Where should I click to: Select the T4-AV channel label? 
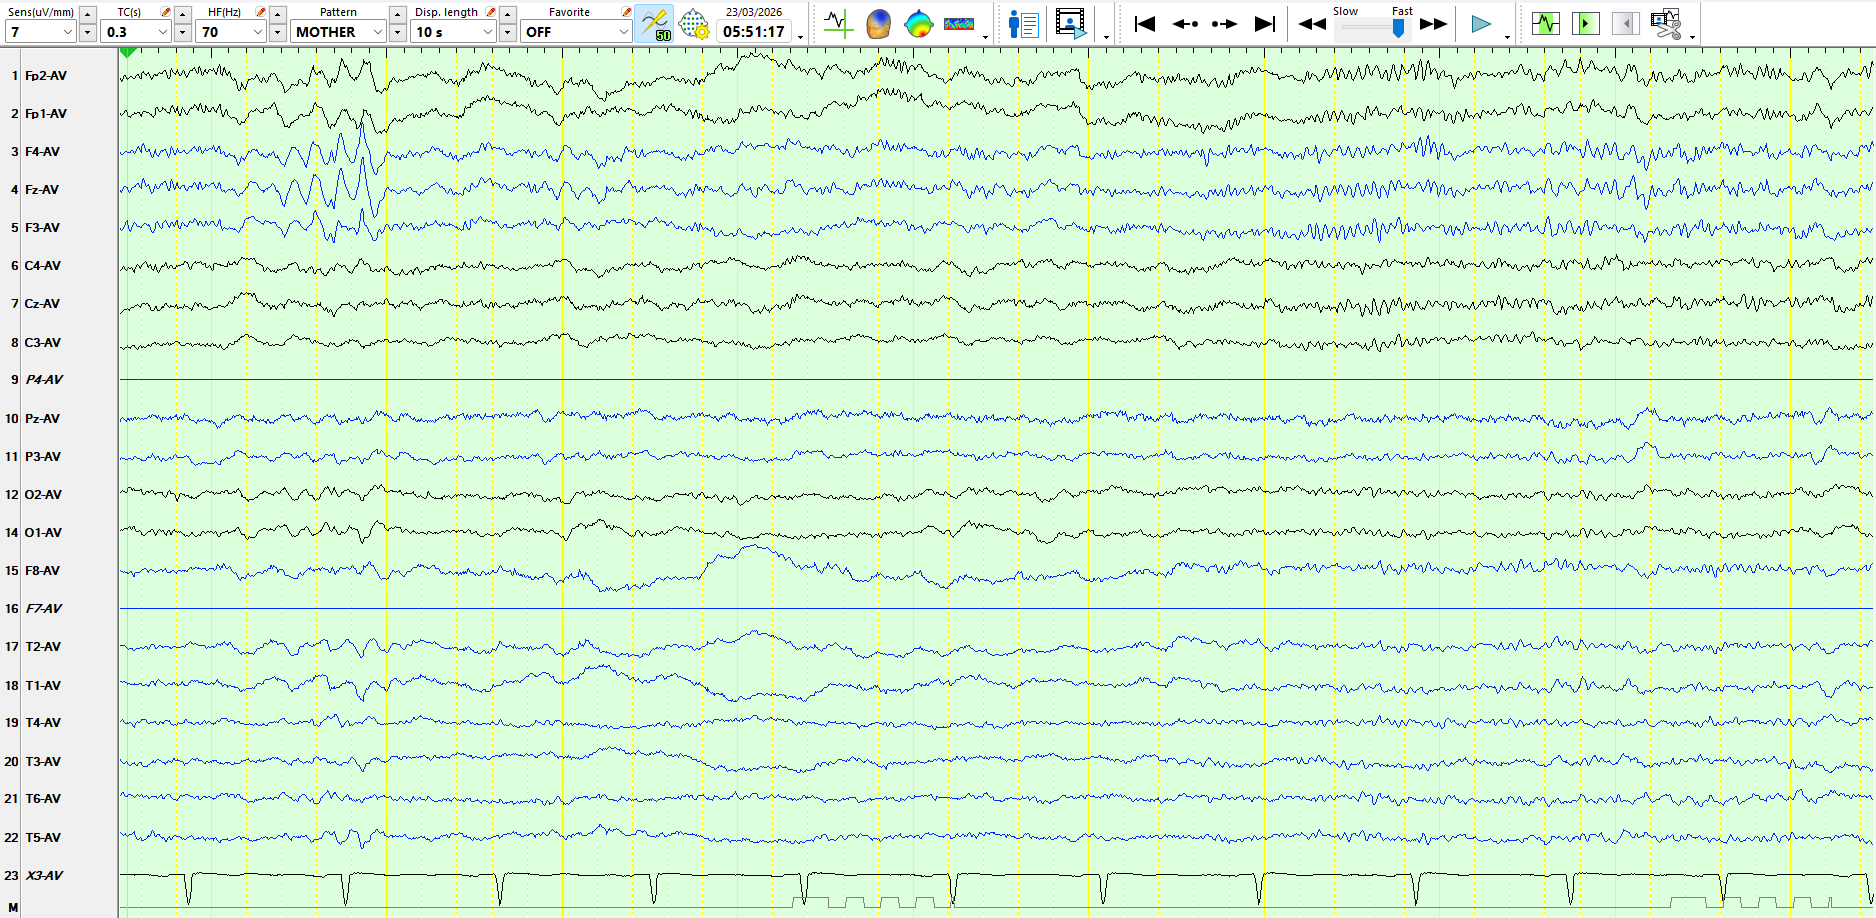point(43,722)
